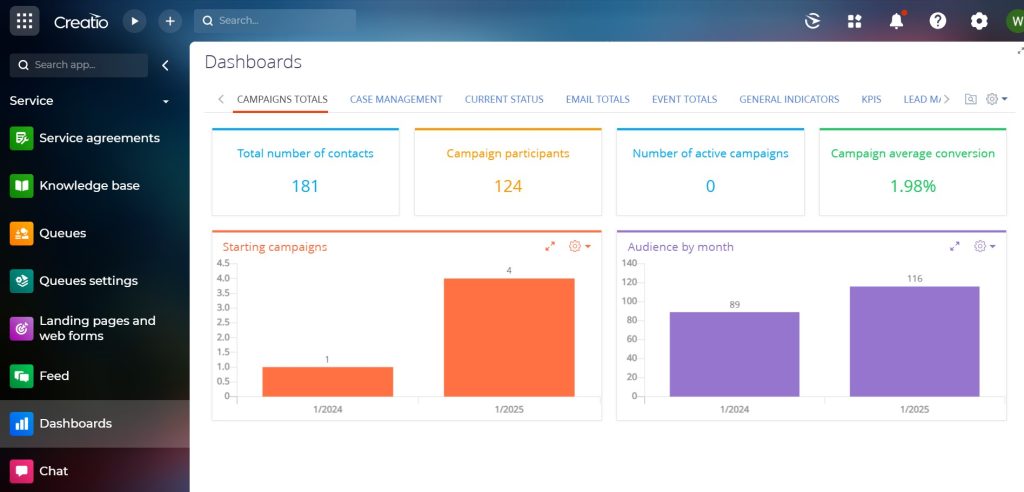Click the Total number of contacts value 181
Screen dimensions: 1024x492
tap(305, 186)
